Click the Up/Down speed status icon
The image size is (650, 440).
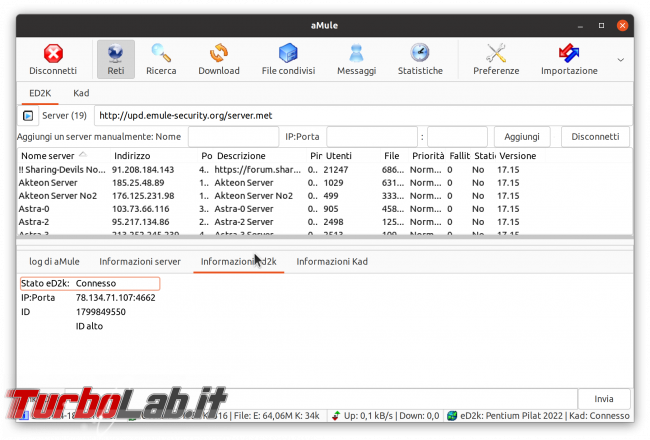pos(336,416)
